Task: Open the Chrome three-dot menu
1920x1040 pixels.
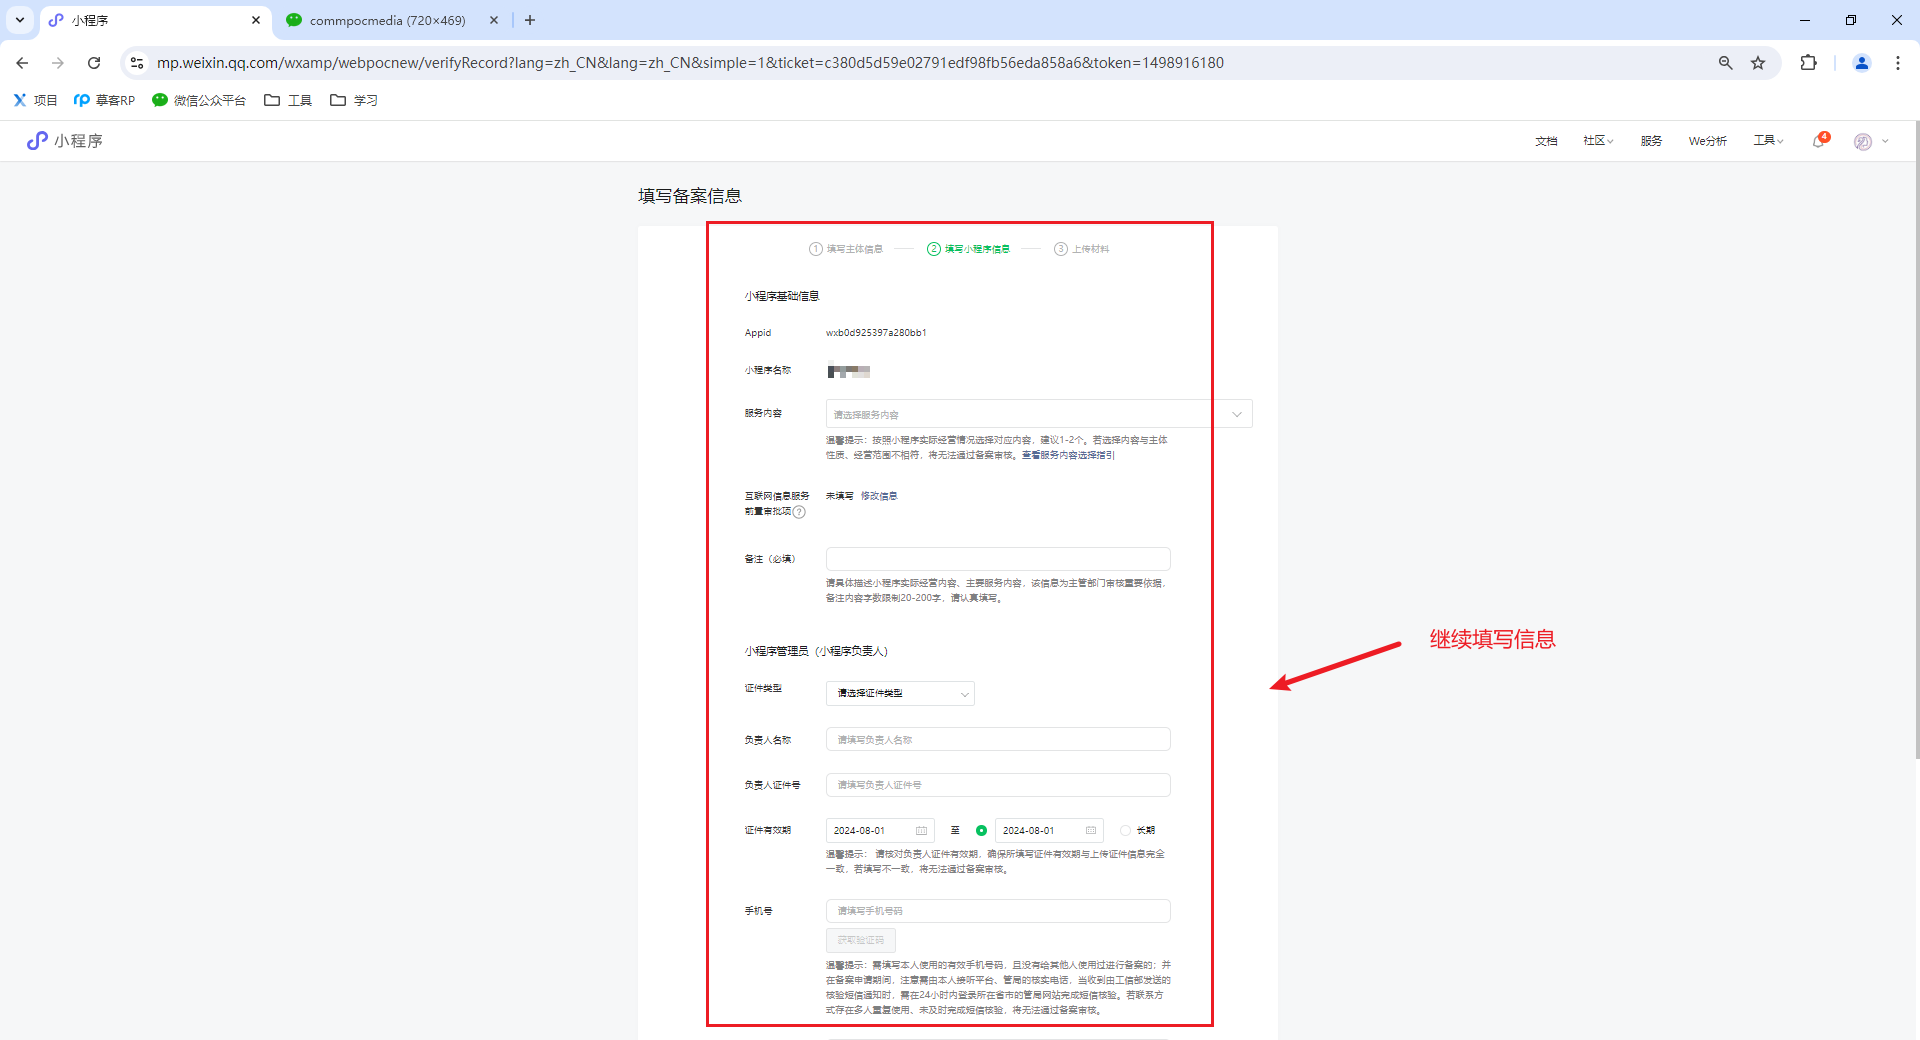Action: pyautogui.click(x=1898, y=63)
